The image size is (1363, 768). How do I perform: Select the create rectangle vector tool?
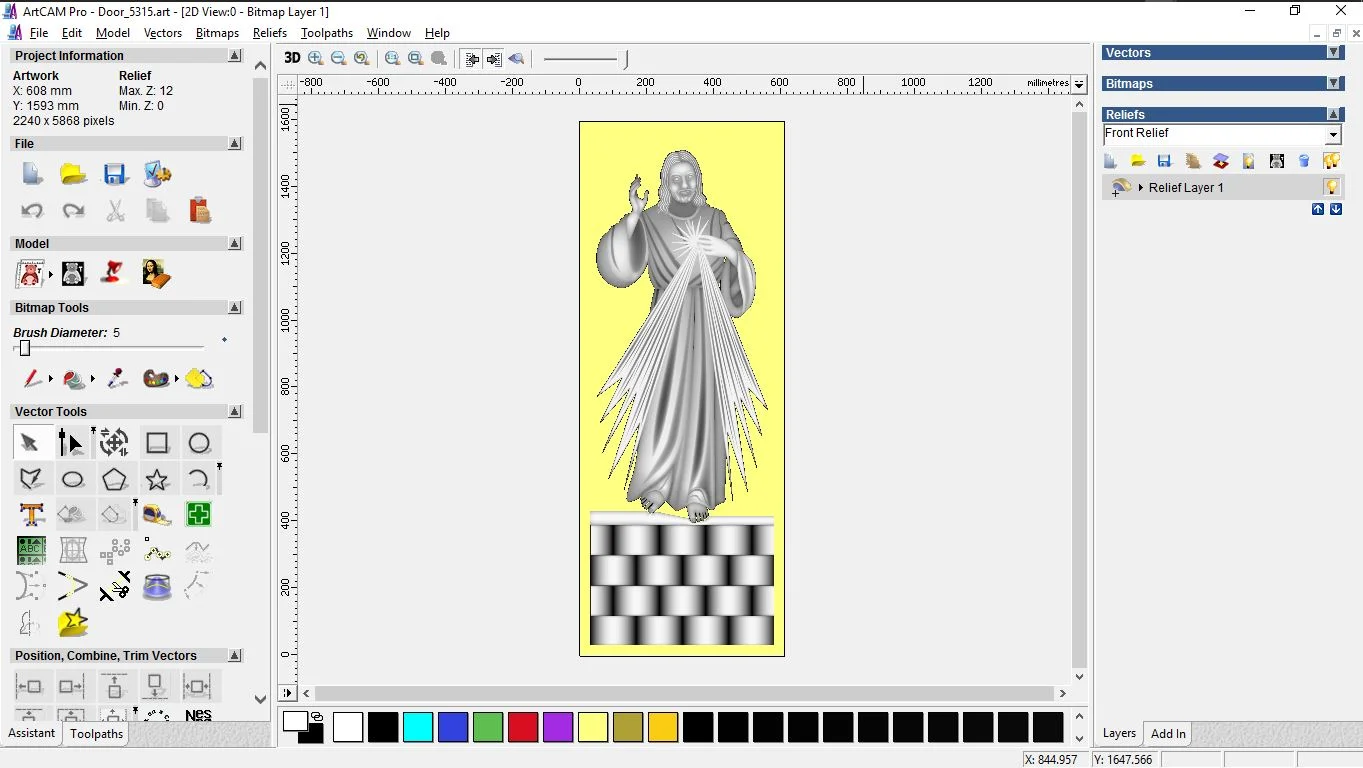(157, 443)
